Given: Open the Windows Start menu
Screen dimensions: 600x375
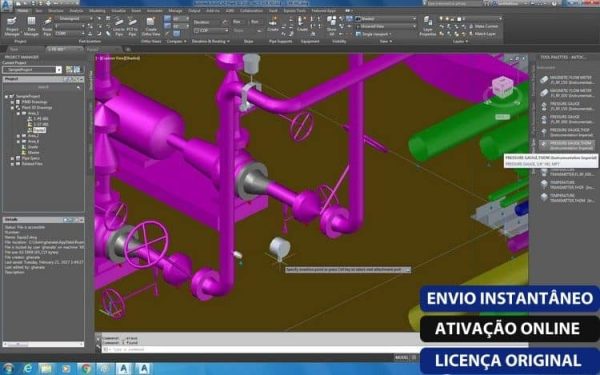Looking at the screenshot, I should tap(8, 368).
